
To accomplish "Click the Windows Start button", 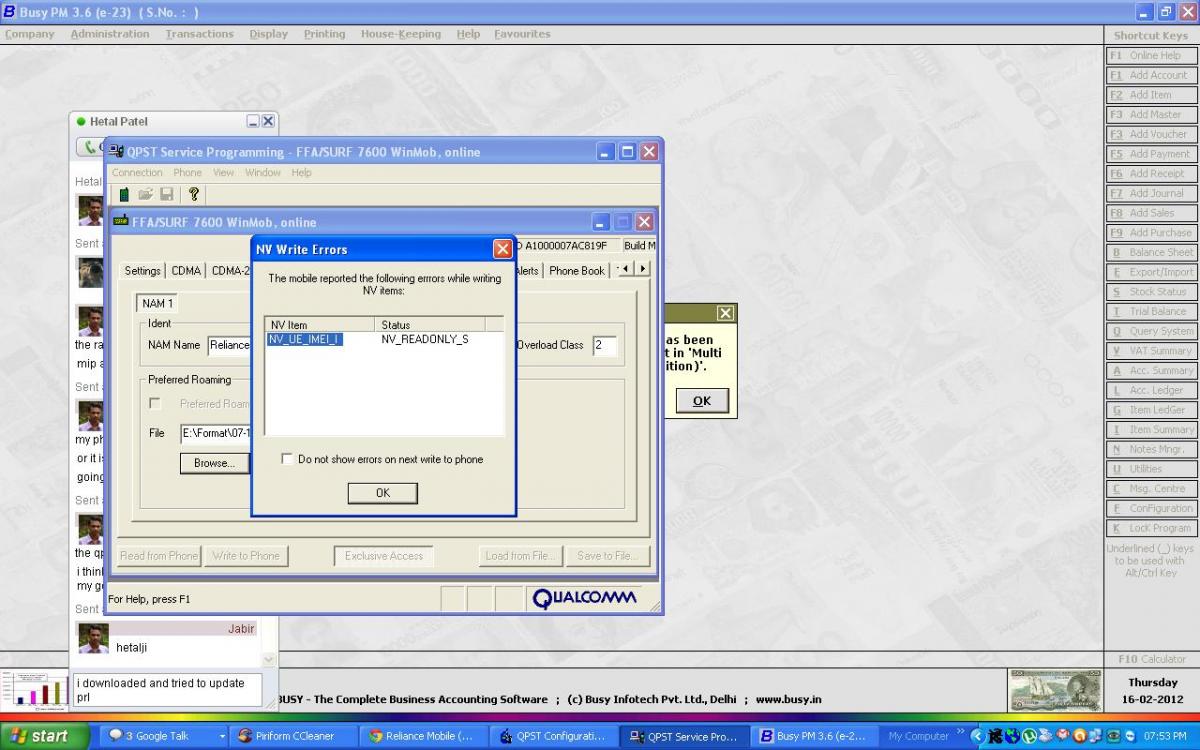I will coord(38,736).
